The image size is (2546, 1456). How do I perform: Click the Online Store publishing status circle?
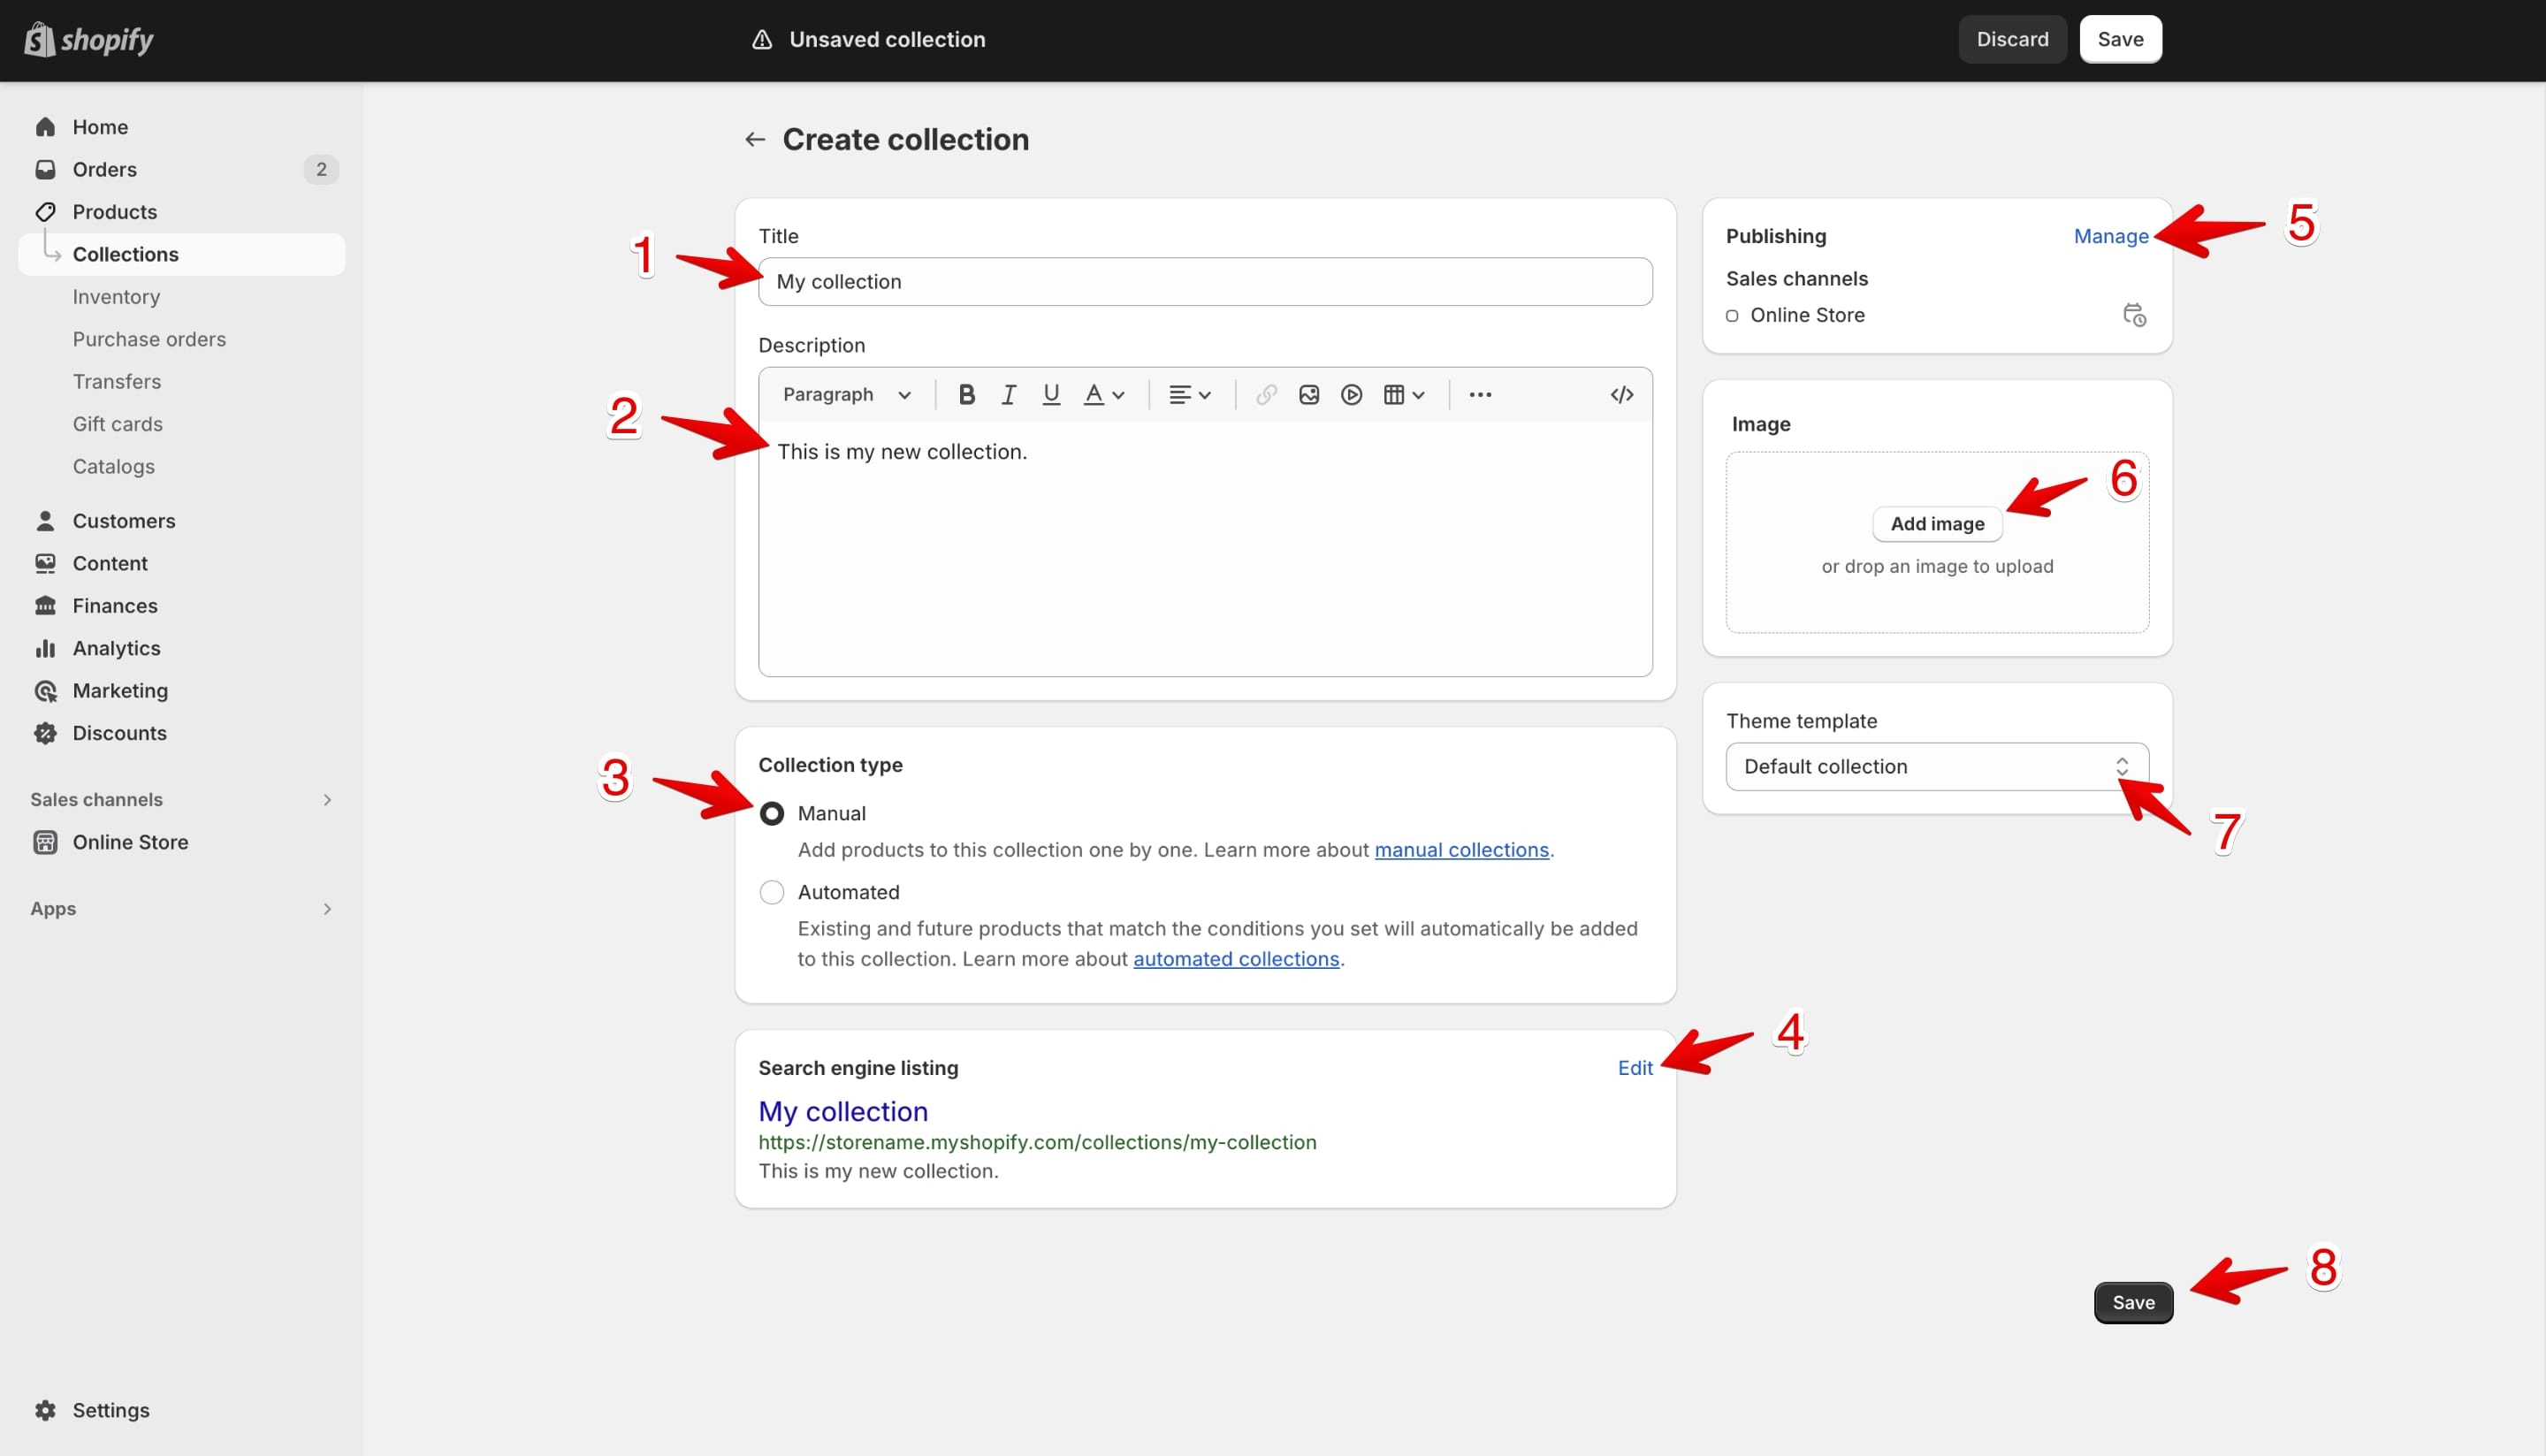coord(1731,316)
